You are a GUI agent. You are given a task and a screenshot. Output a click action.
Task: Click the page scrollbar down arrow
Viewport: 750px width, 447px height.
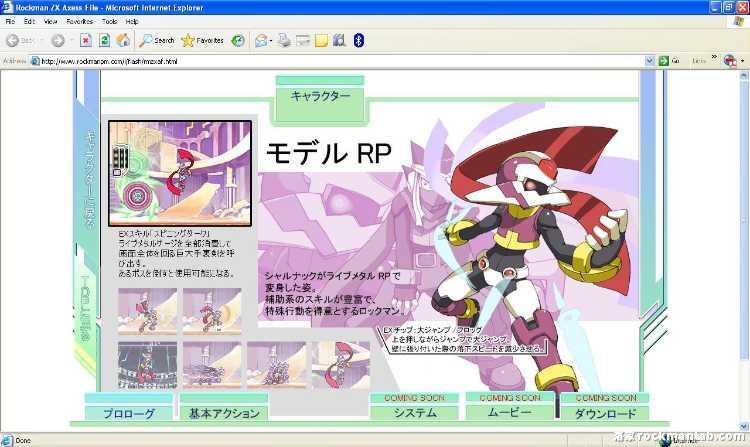point(744,426)
